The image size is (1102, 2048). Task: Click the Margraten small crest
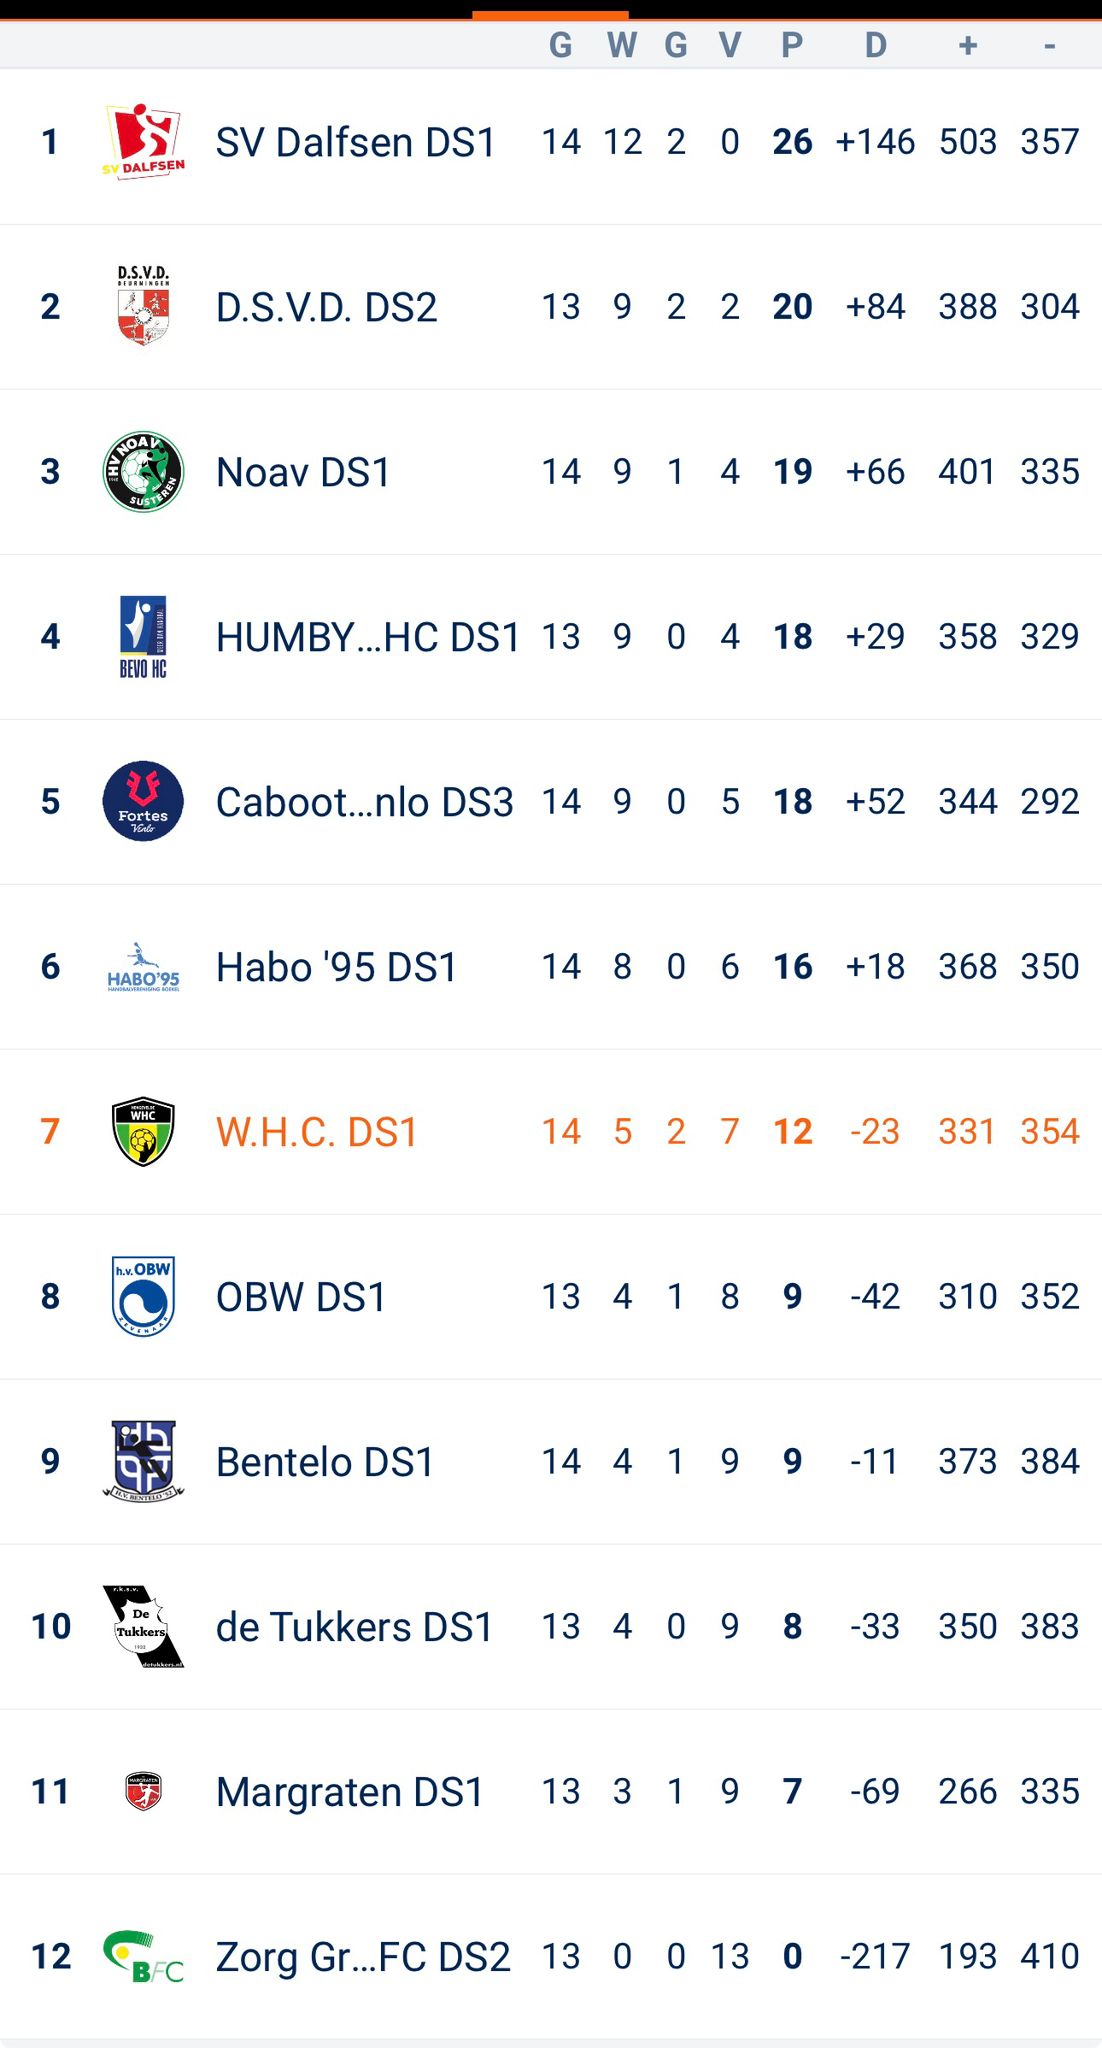click(143, 1791)
